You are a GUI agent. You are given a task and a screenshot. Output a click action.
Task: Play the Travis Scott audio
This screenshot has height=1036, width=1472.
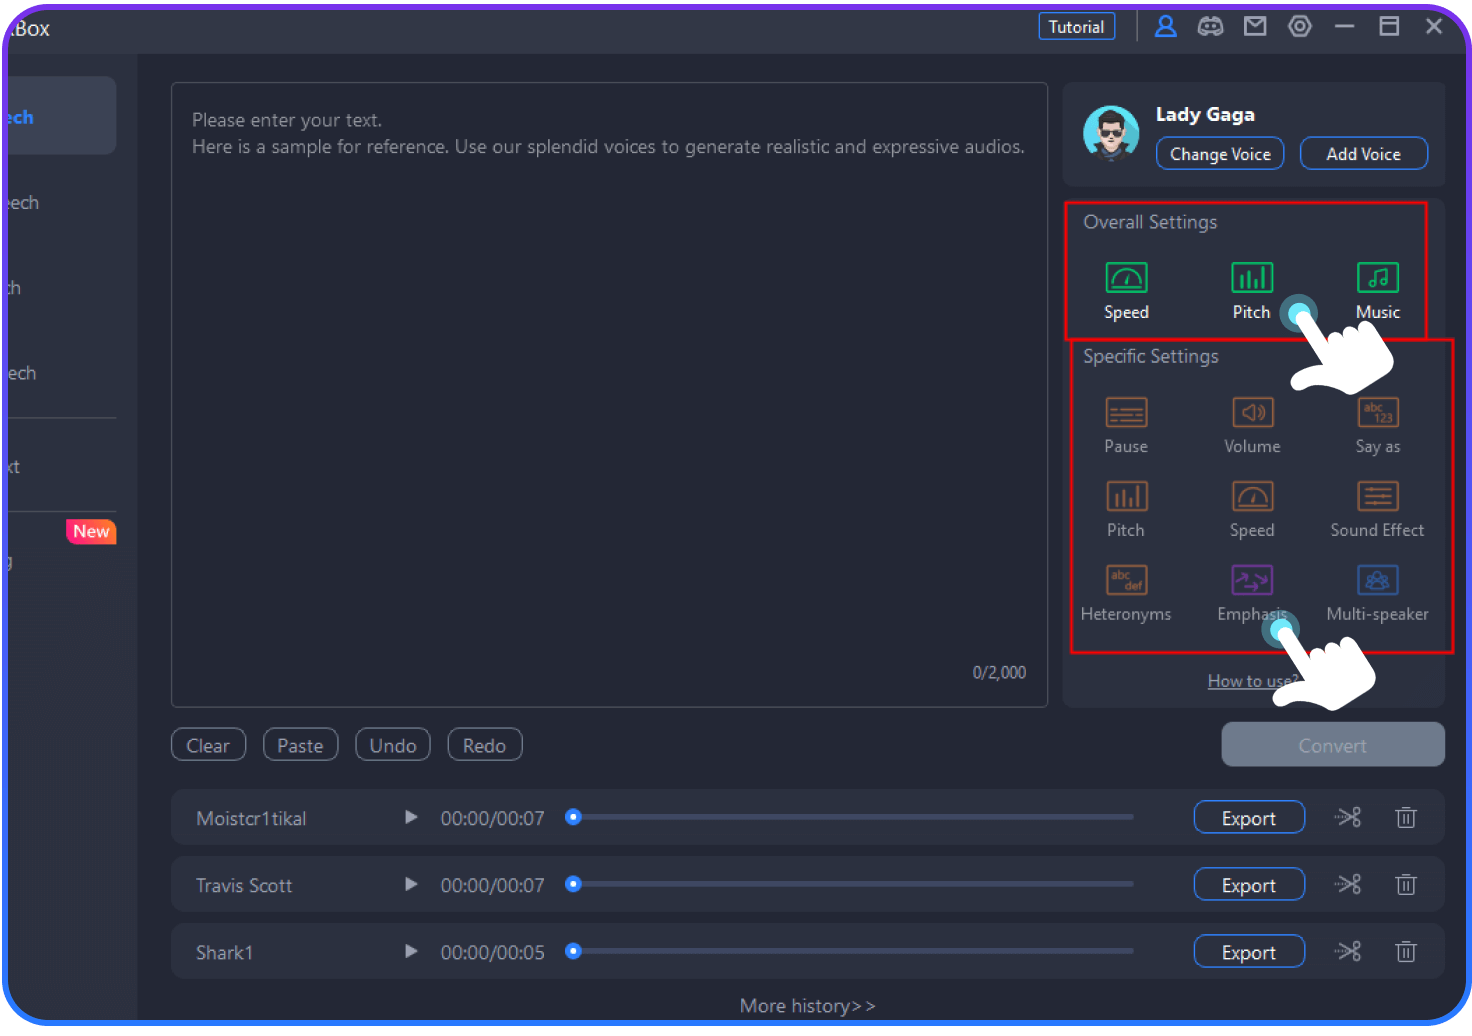[x=410, y=884]
